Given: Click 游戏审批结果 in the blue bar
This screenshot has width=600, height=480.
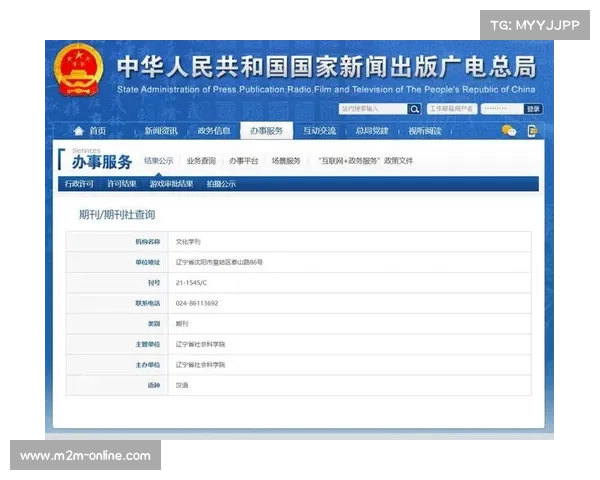Looking at the screenshot, I should [171, 184].
